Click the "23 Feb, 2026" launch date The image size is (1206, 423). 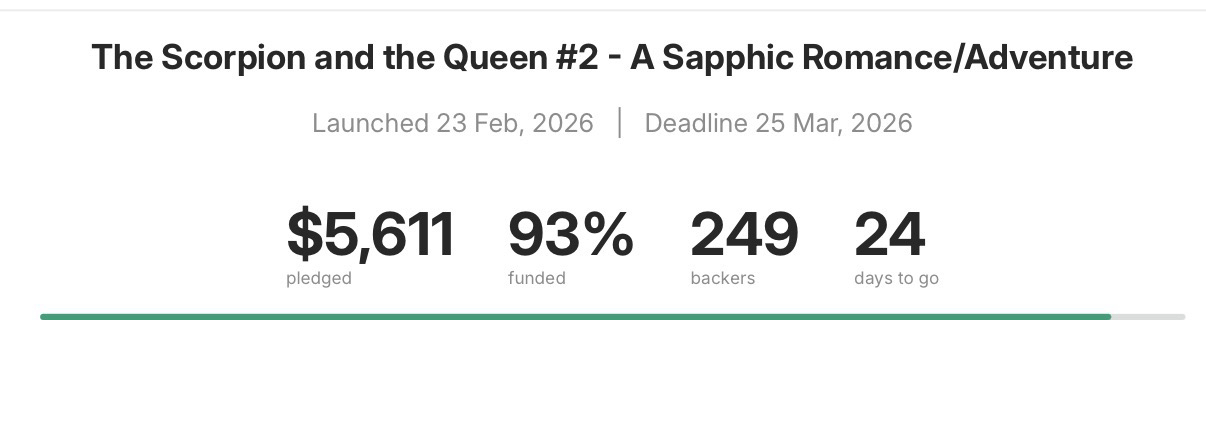(515, 123)
